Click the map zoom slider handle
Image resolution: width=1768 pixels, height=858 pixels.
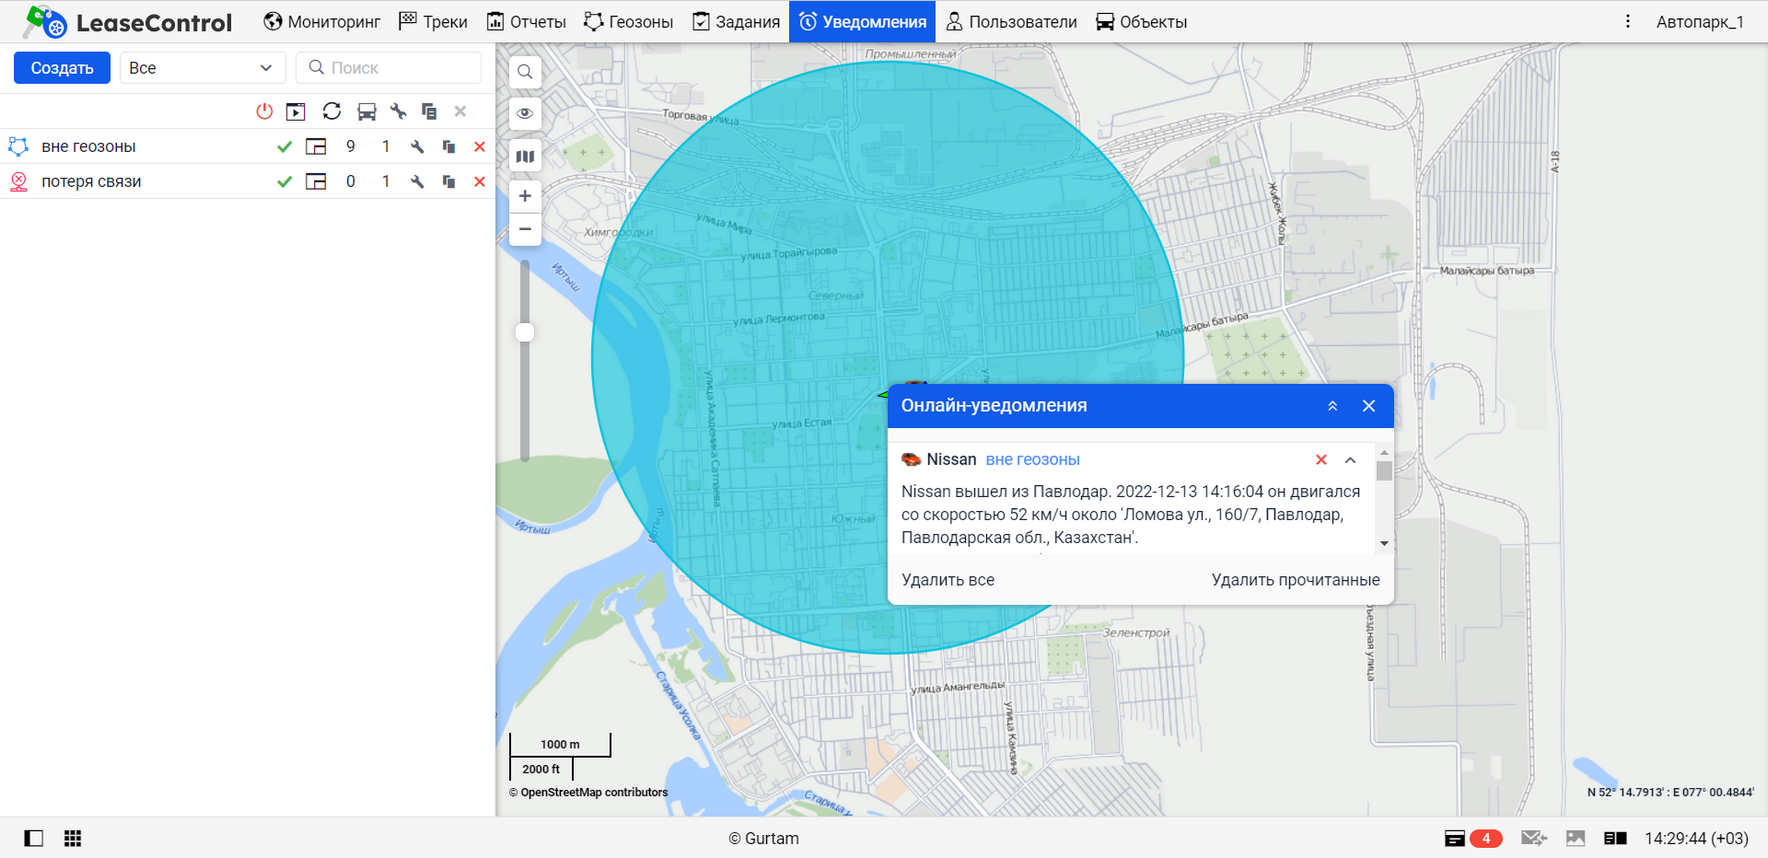pyautogui.click(x=525, y=333)
